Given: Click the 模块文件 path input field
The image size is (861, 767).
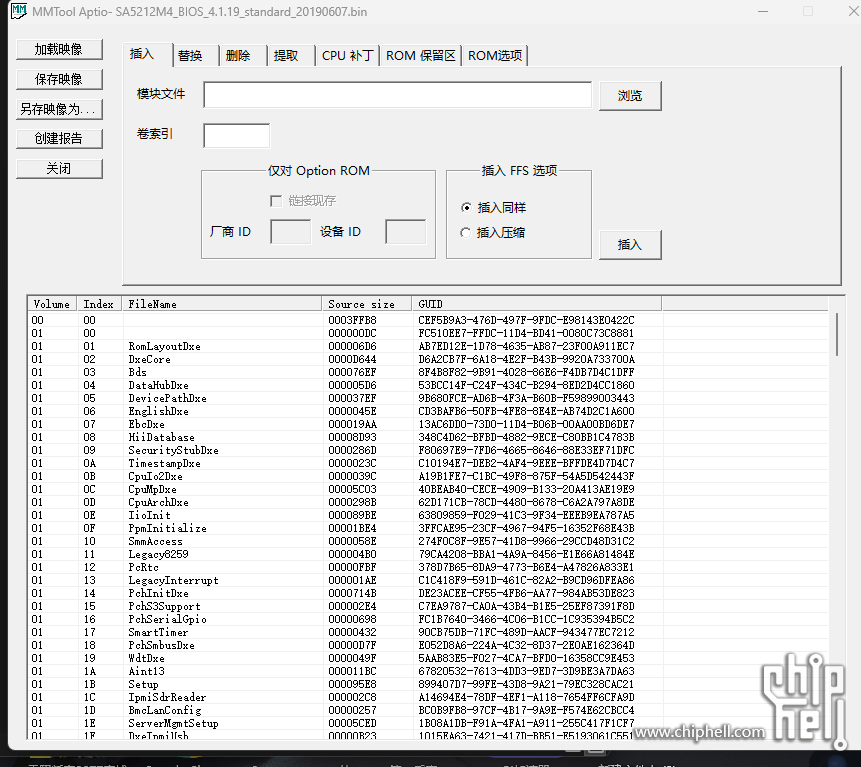Looking at the screenshot, I should [397, 95].
